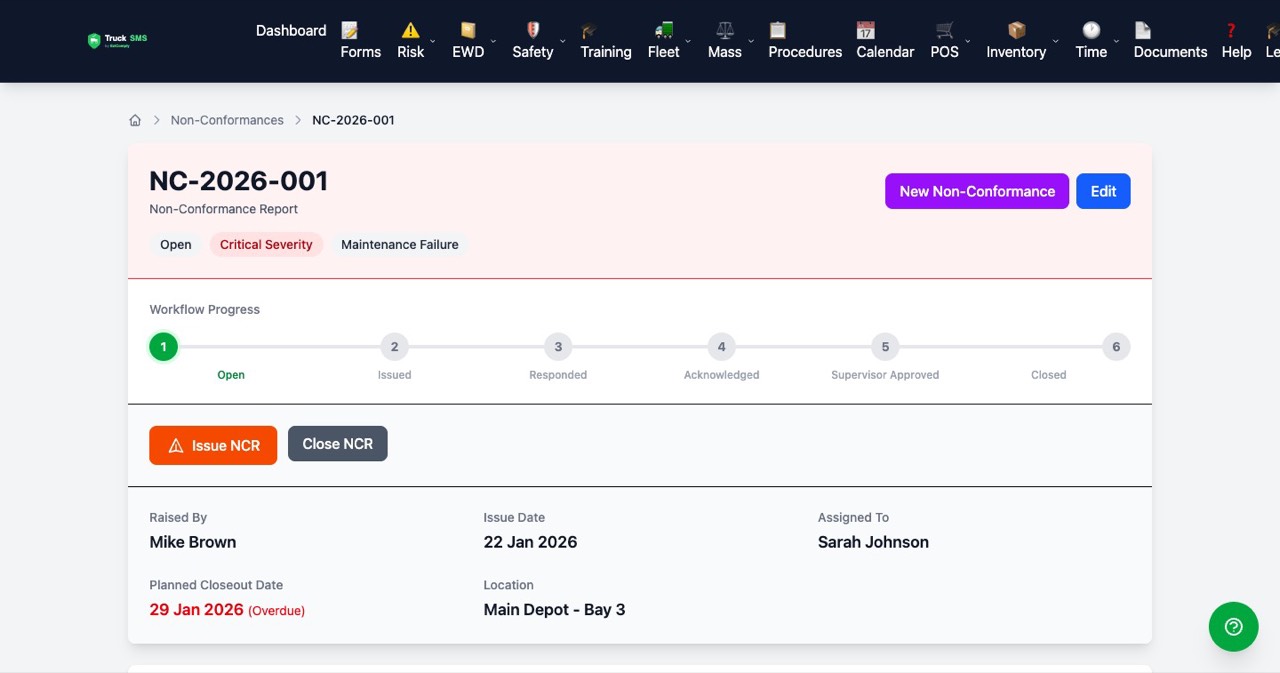Click the Issue Date 22 Jan 2026
The image size is (1280, 673).
[531, 542]
